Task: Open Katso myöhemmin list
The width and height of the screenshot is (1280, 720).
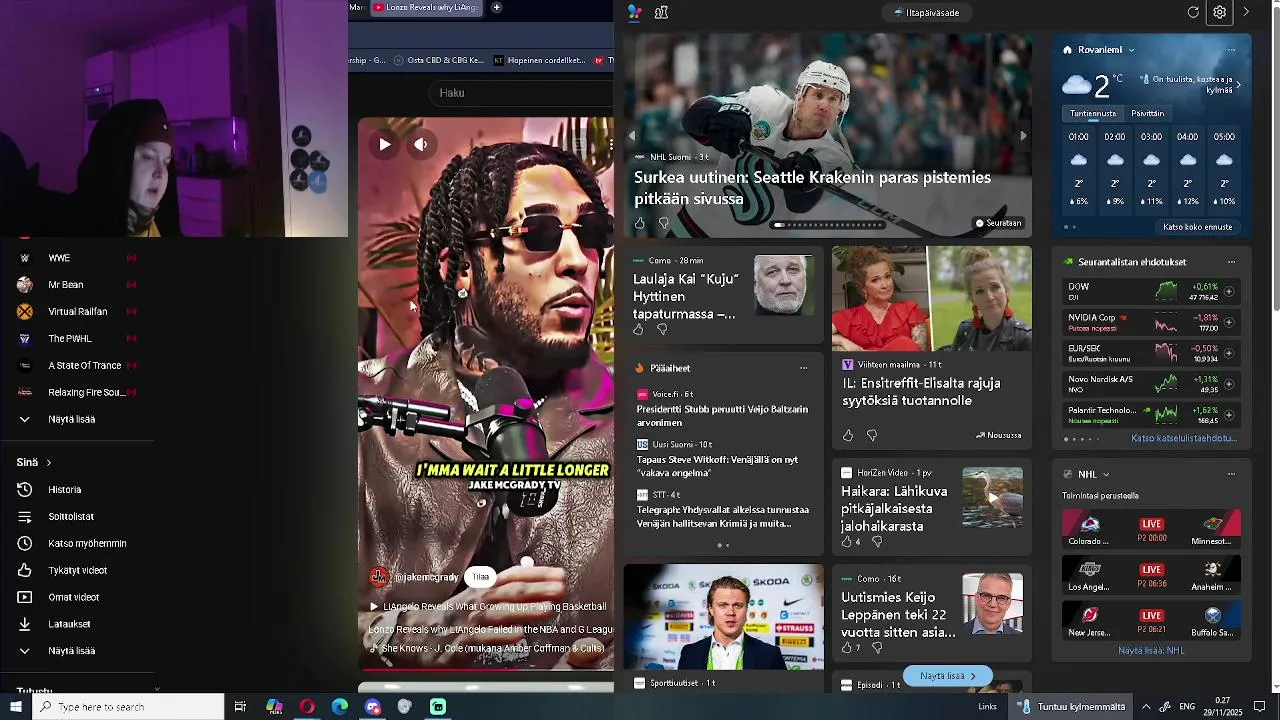Action: tap(87, 544)
